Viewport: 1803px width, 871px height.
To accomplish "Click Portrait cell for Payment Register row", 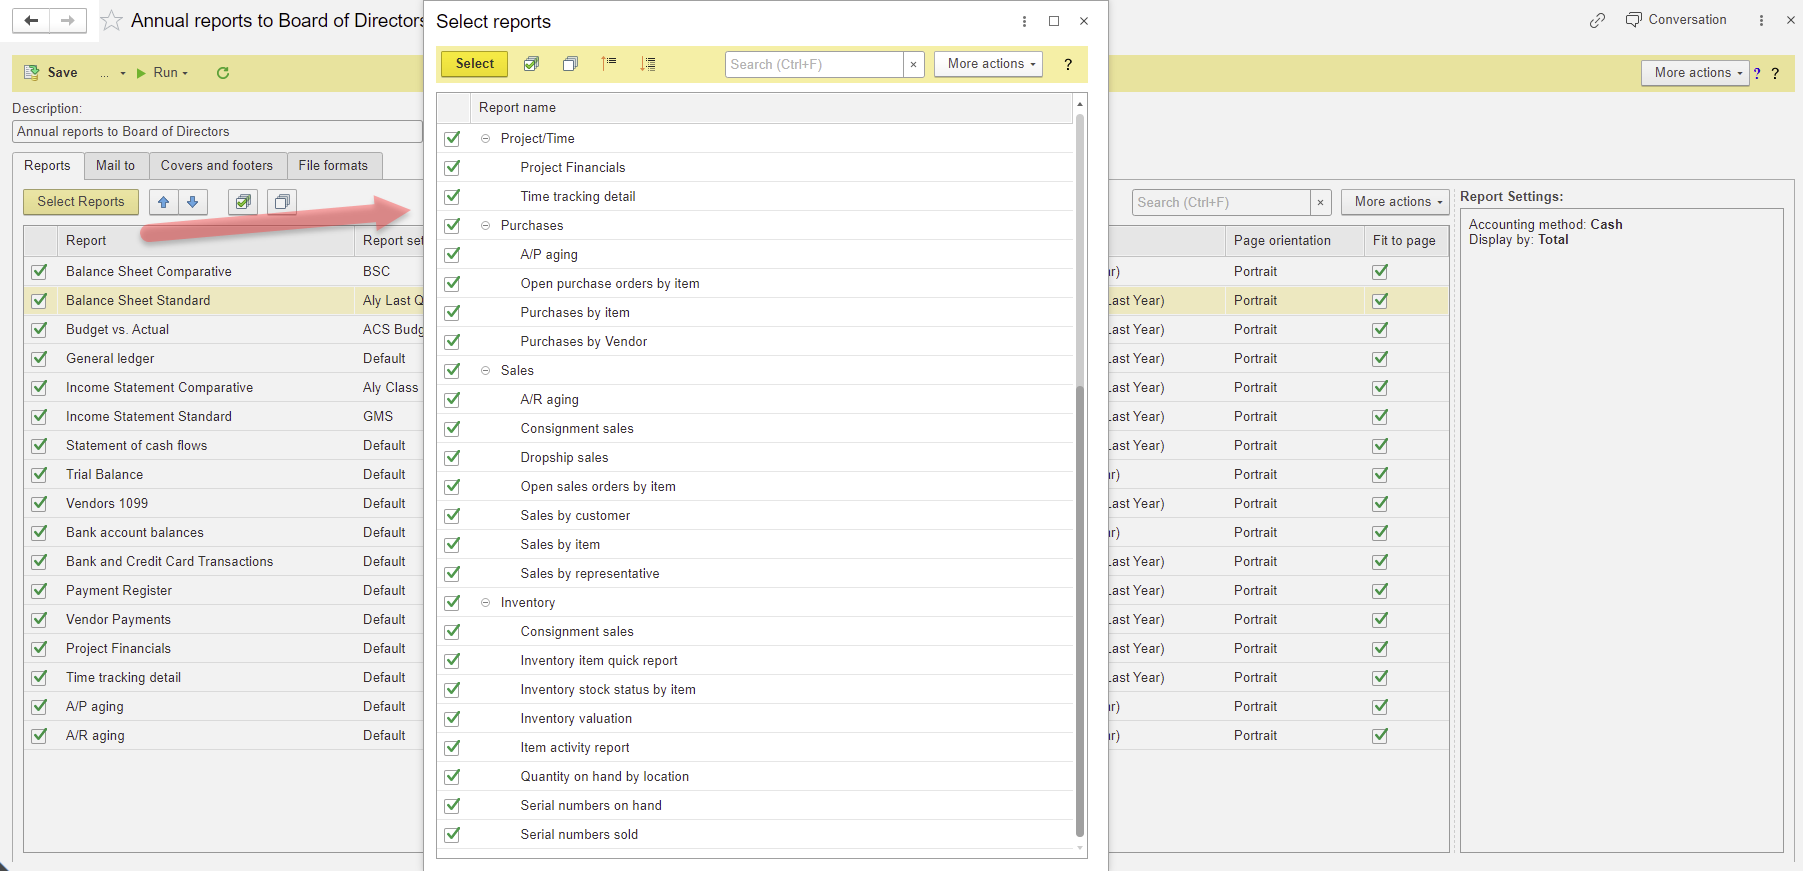I will 1294,590.
